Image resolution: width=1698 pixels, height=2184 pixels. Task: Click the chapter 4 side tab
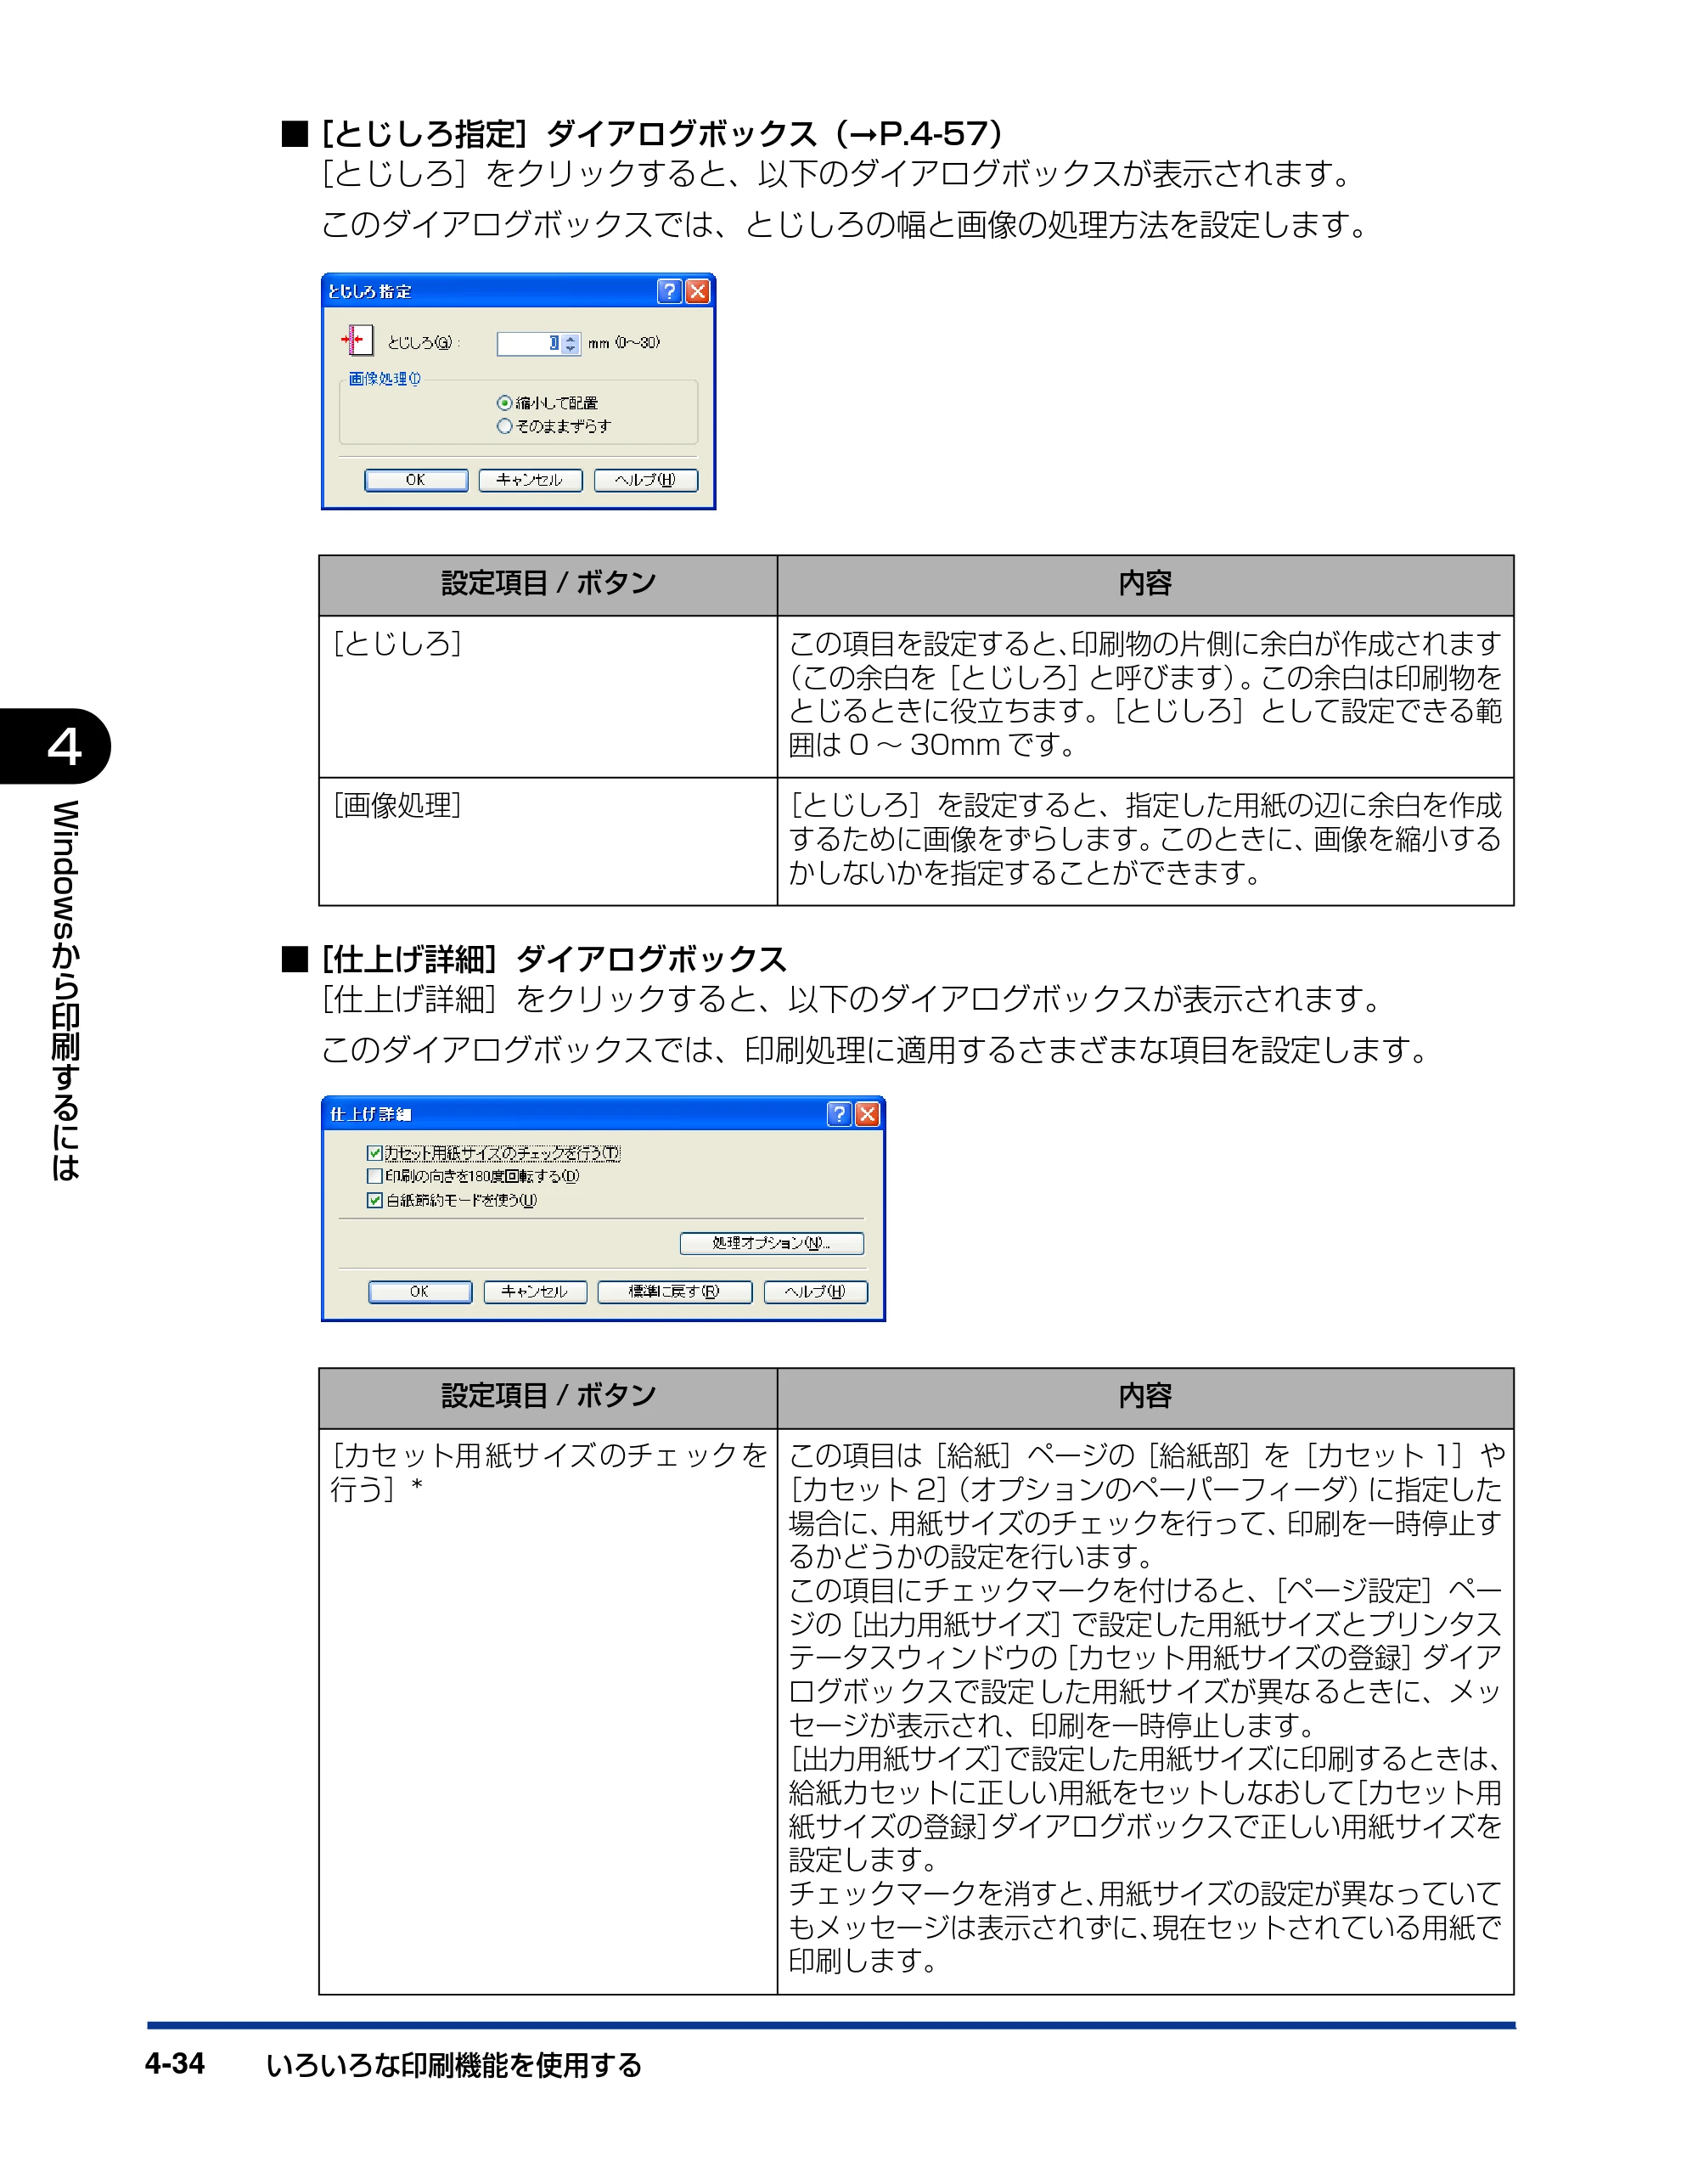[55, 746]
